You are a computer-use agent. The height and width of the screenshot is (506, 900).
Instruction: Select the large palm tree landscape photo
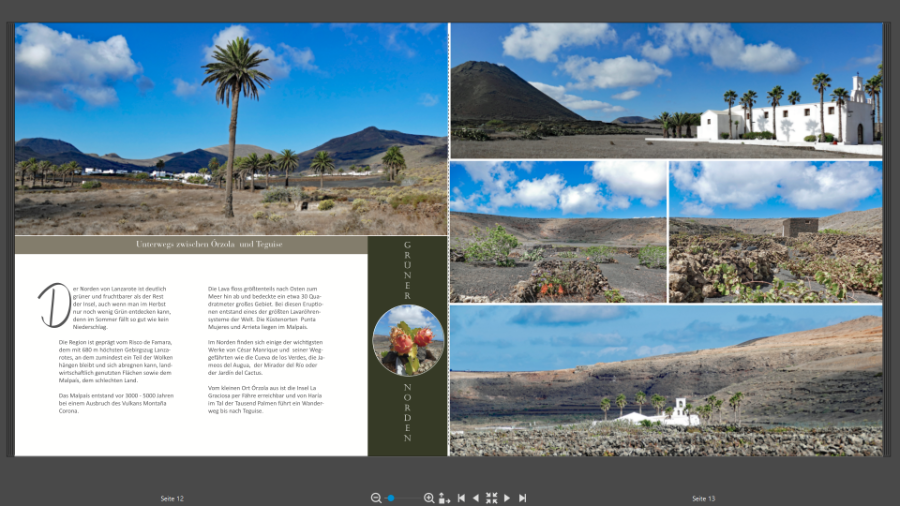point(231,129)
